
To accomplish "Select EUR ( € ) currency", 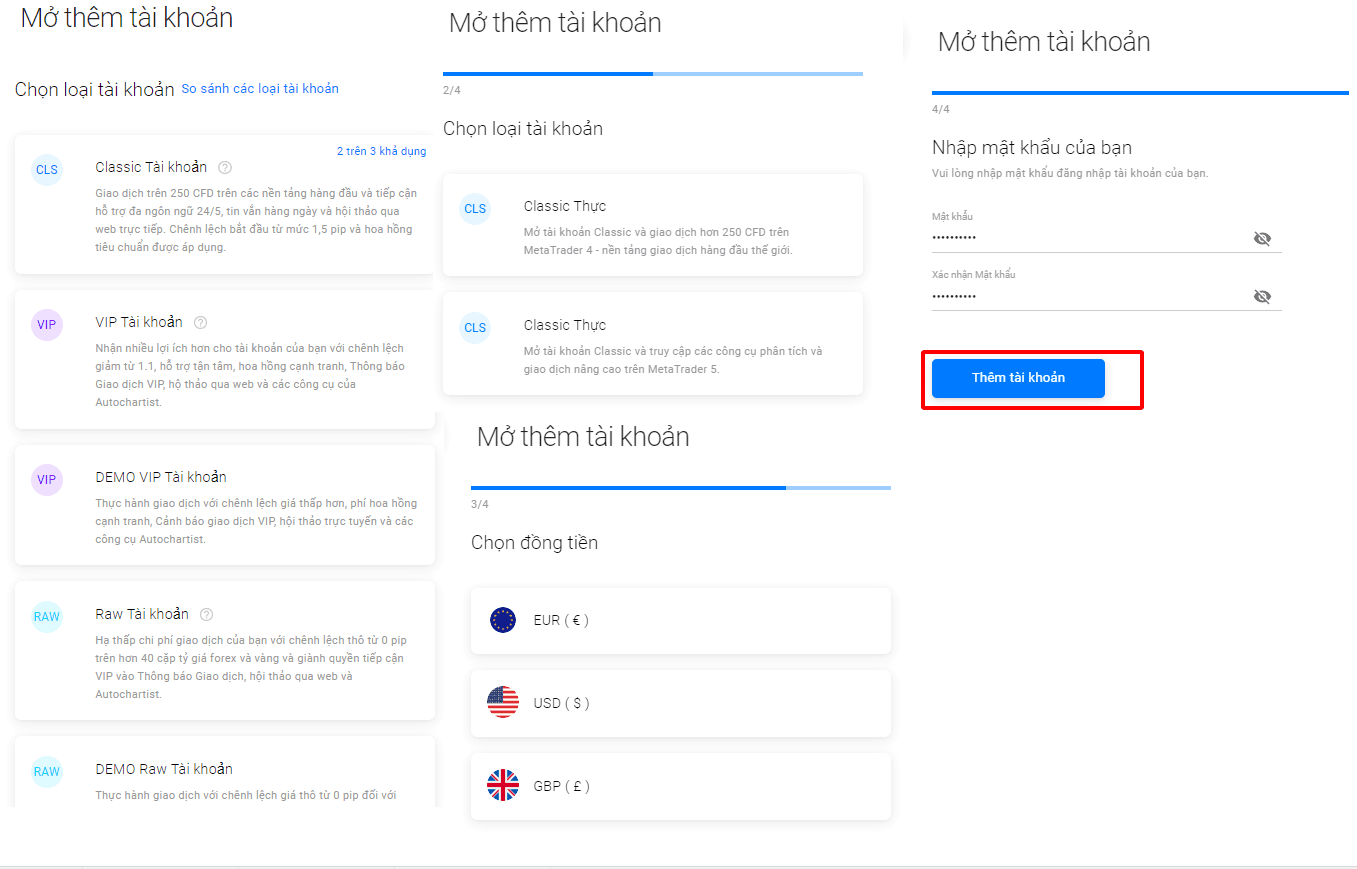I will pyautogui.click(x=681, y=621).
